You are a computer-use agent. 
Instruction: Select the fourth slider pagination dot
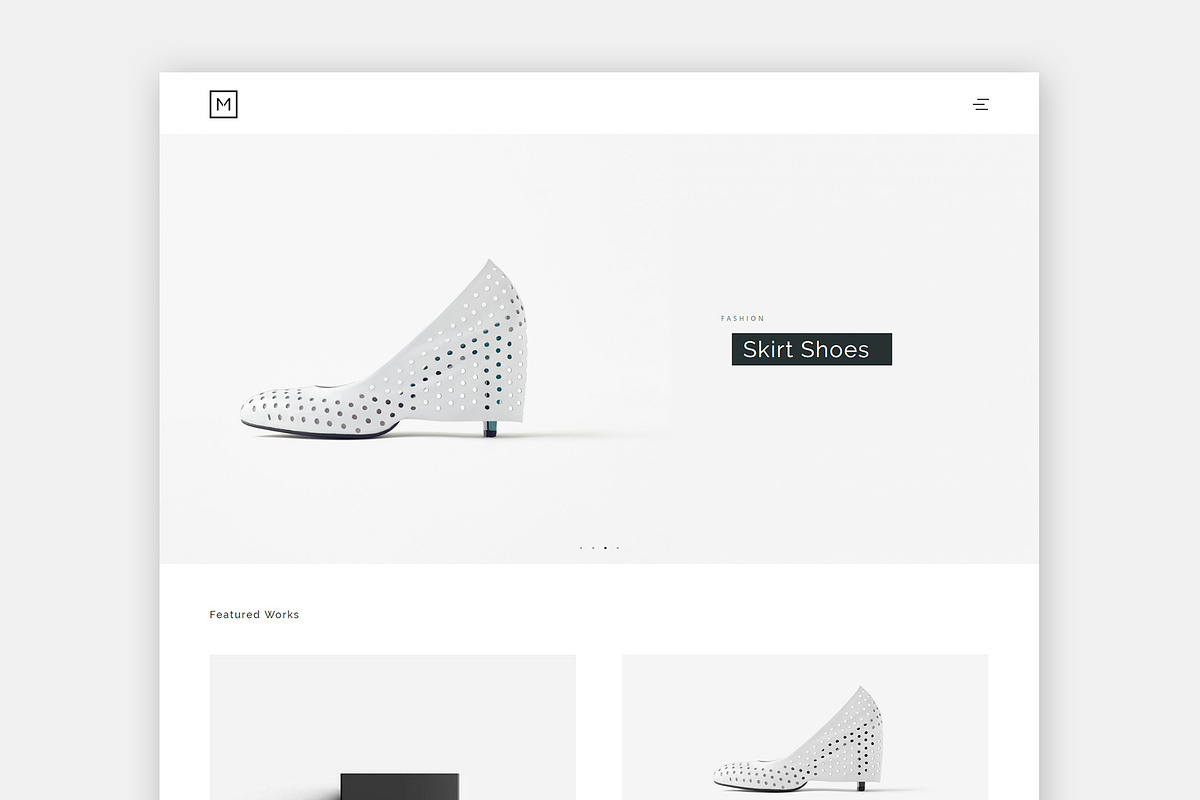point(617,548)
